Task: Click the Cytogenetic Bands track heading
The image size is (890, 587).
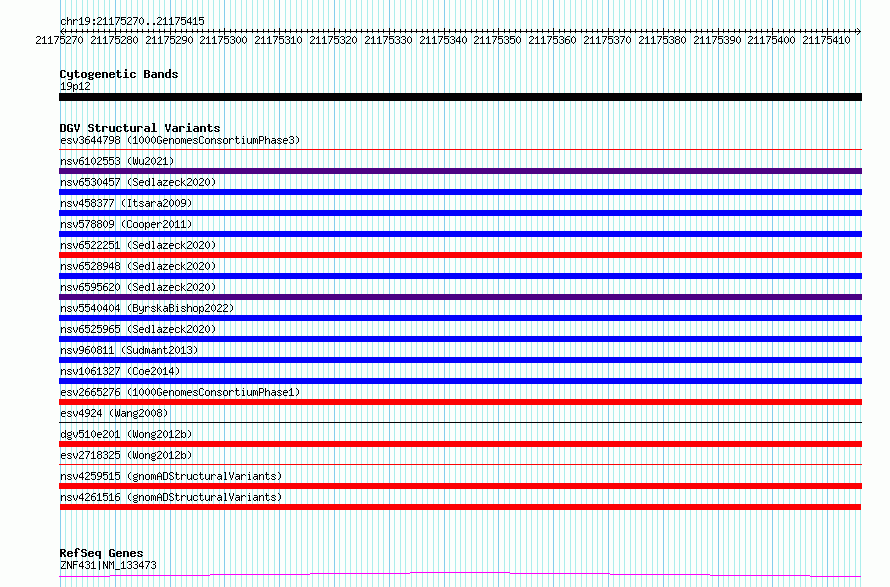Action: (119, 74)
